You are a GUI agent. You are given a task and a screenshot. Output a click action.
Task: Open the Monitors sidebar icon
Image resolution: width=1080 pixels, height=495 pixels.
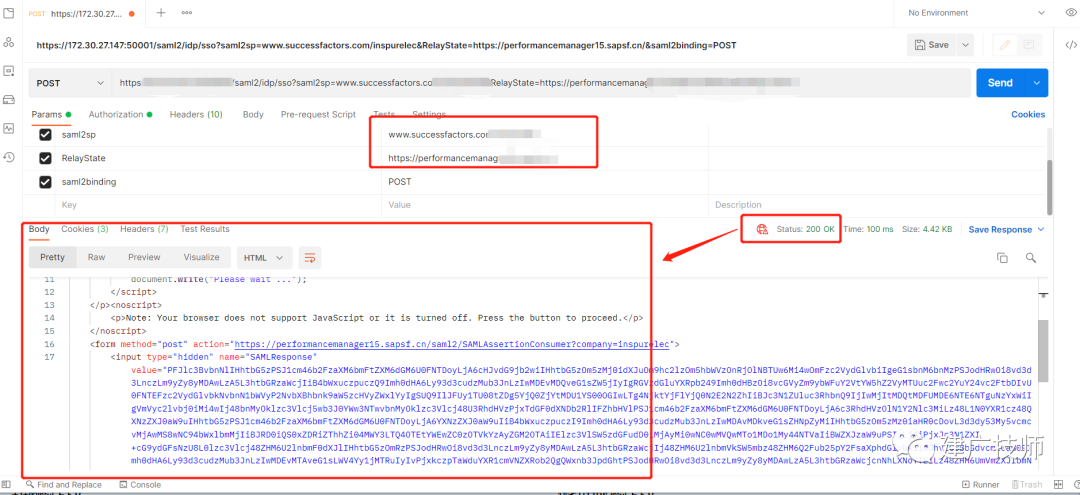click(x=9, y=128)
